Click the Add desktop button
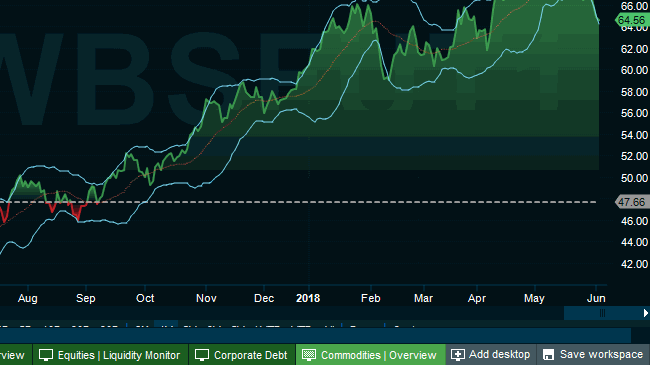Screen dimensions: 650x365 point(491,355)
